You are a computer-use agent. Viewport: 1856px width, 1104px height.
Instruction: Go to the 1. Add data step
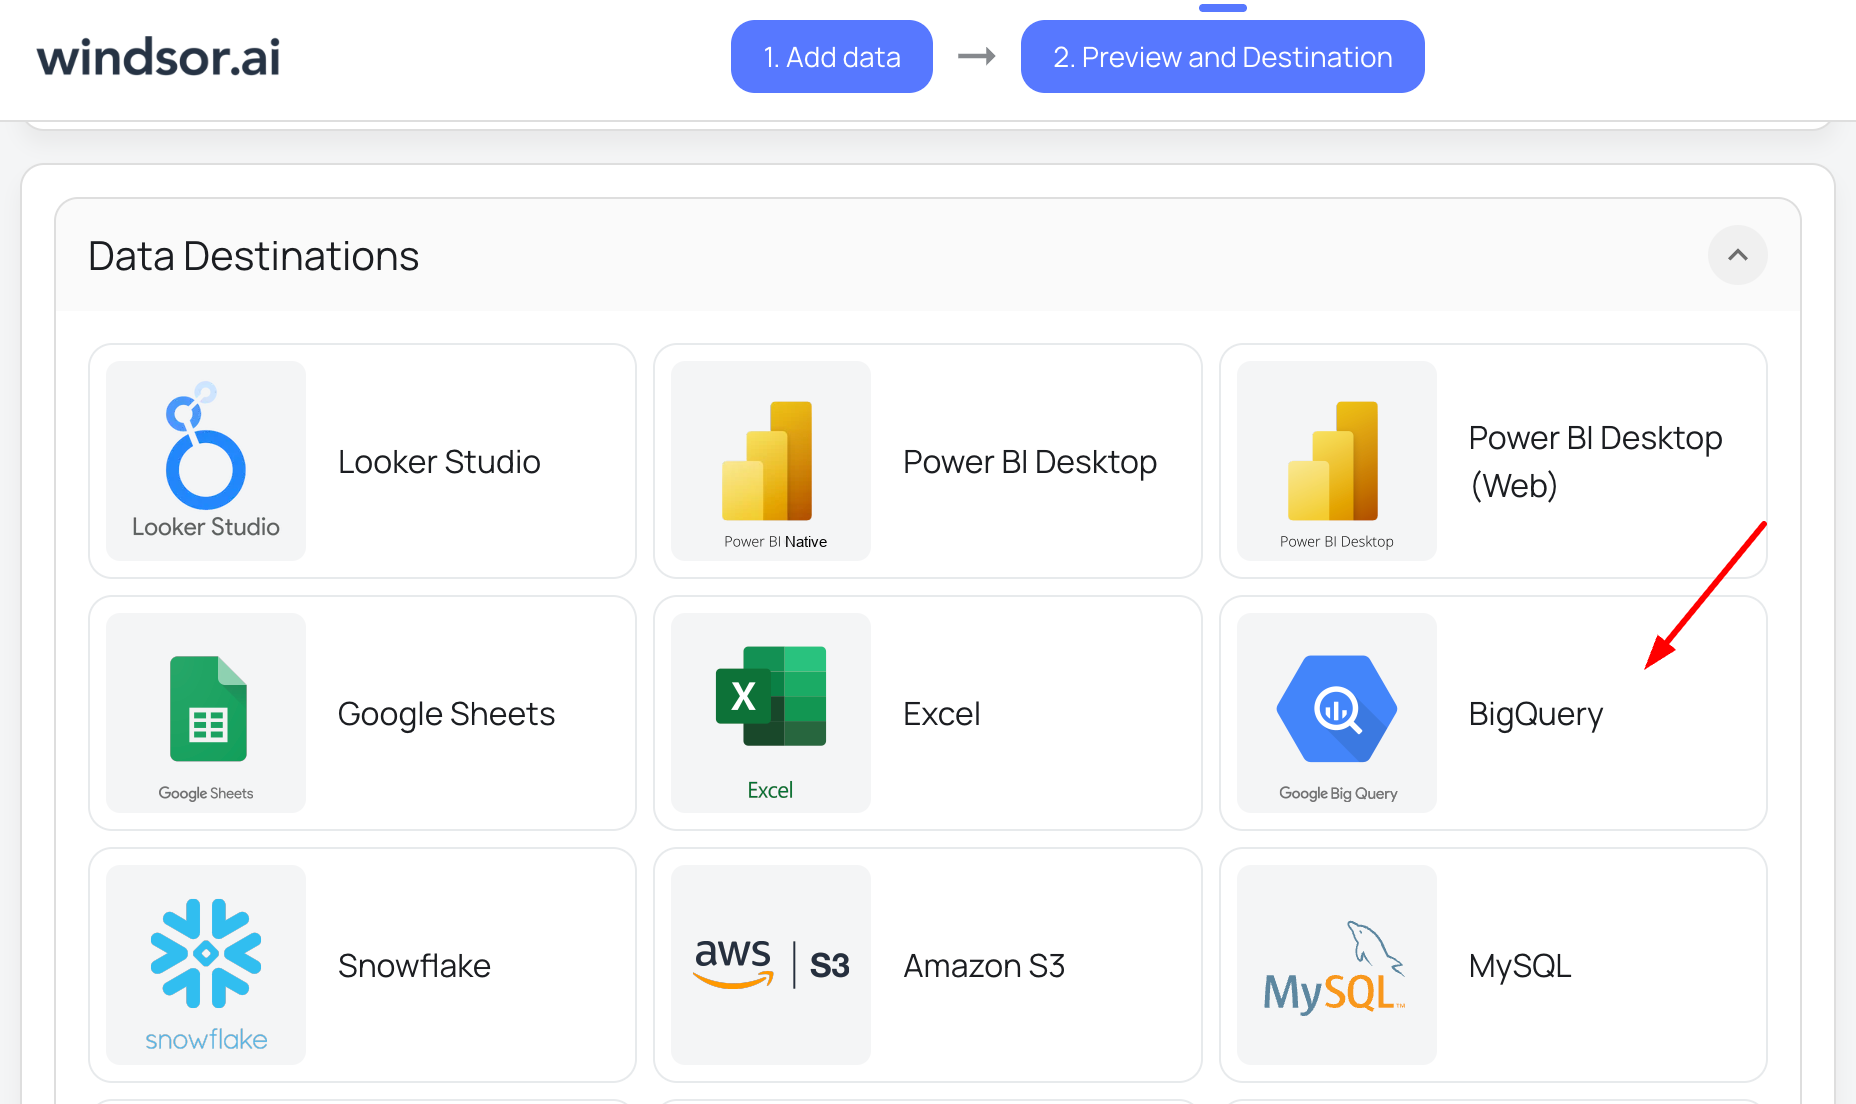tap(831, 57)
